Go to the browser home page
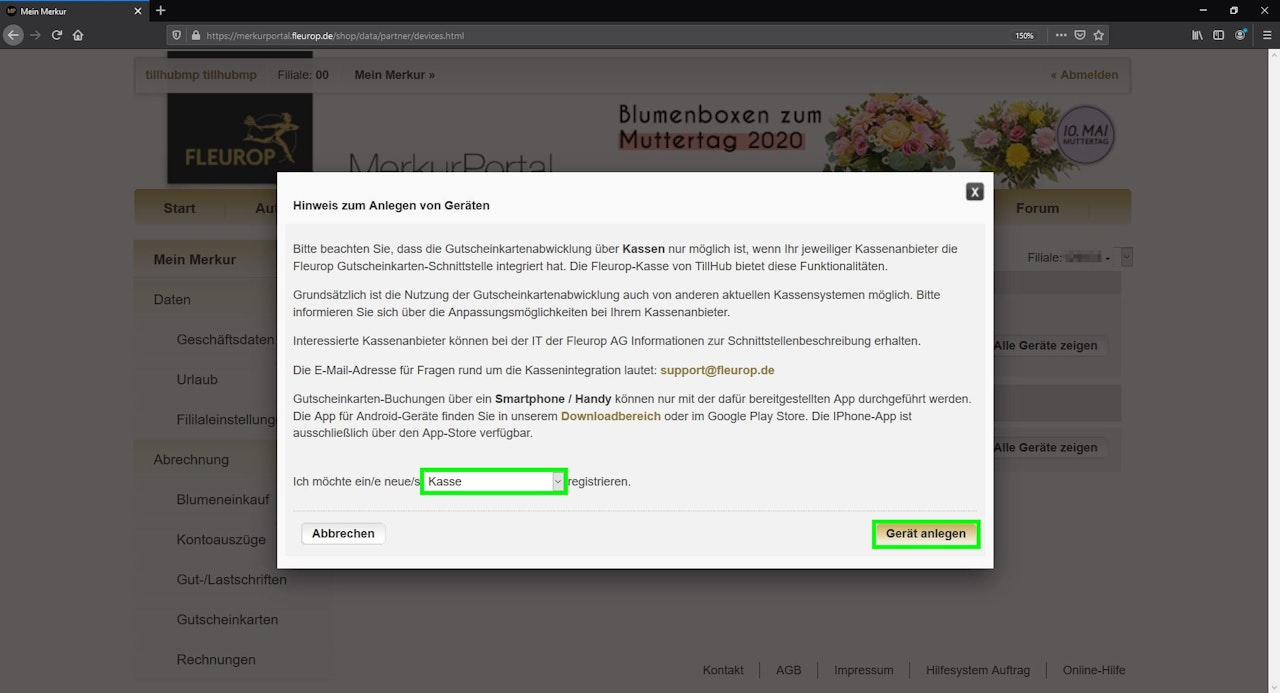The width and height of the screenshot is (1280, 693). tap(78, 35)
